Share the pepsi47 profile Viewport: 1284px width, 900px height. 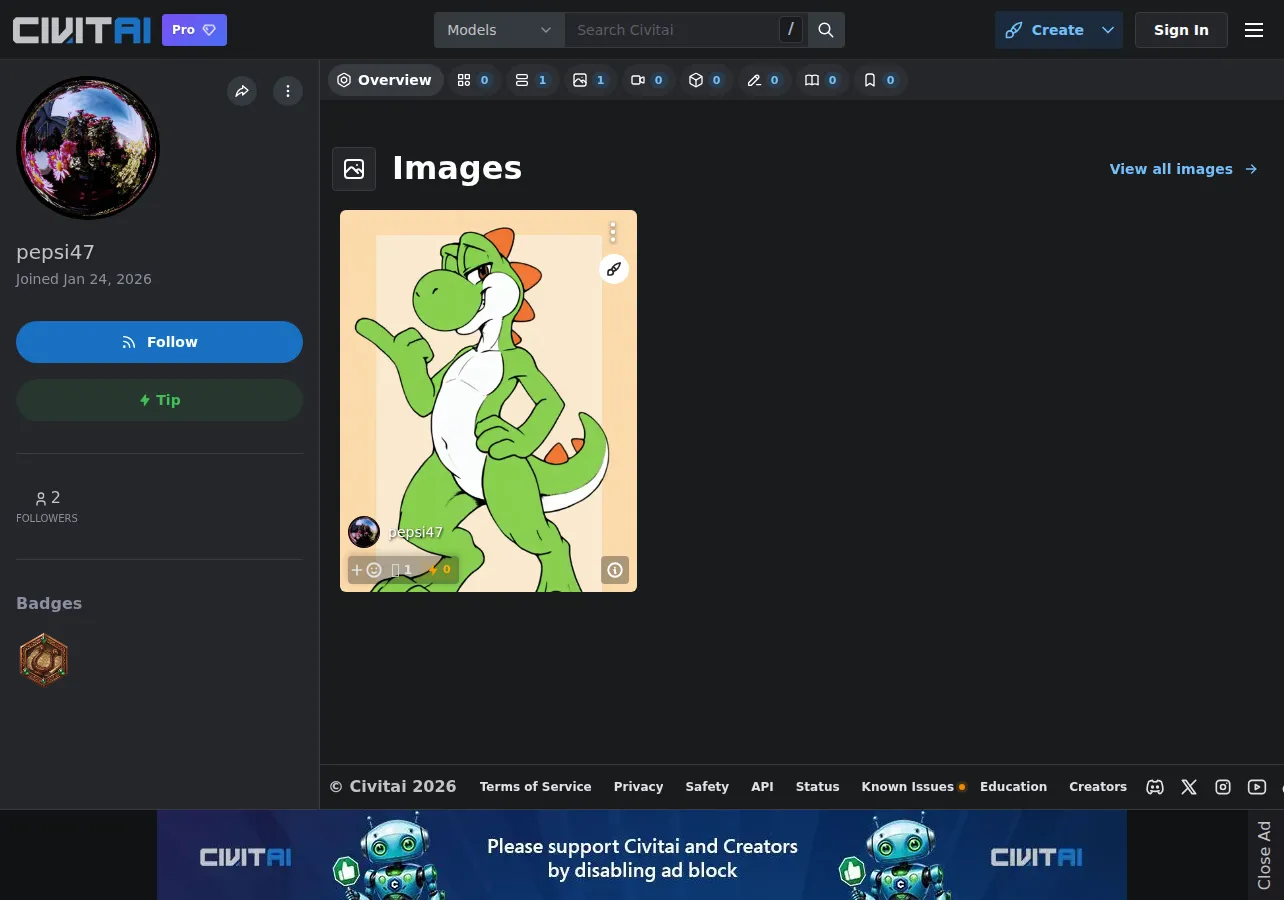click(242, 91)
